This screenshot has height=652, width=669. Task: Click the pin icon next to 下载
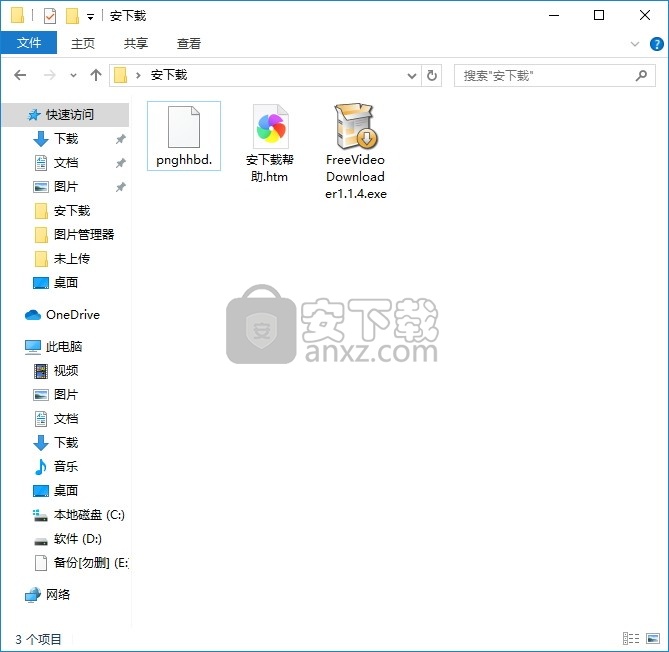(x=121, y=139)
